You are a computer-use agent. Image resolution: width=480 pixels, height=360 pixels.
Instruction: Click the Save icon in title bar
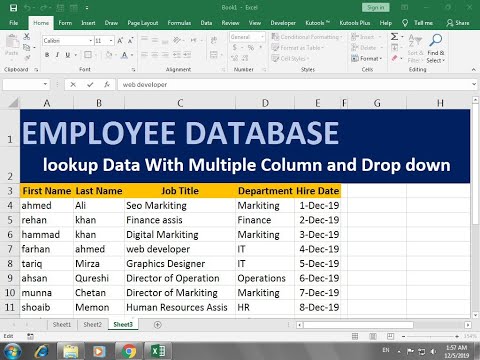13,8
